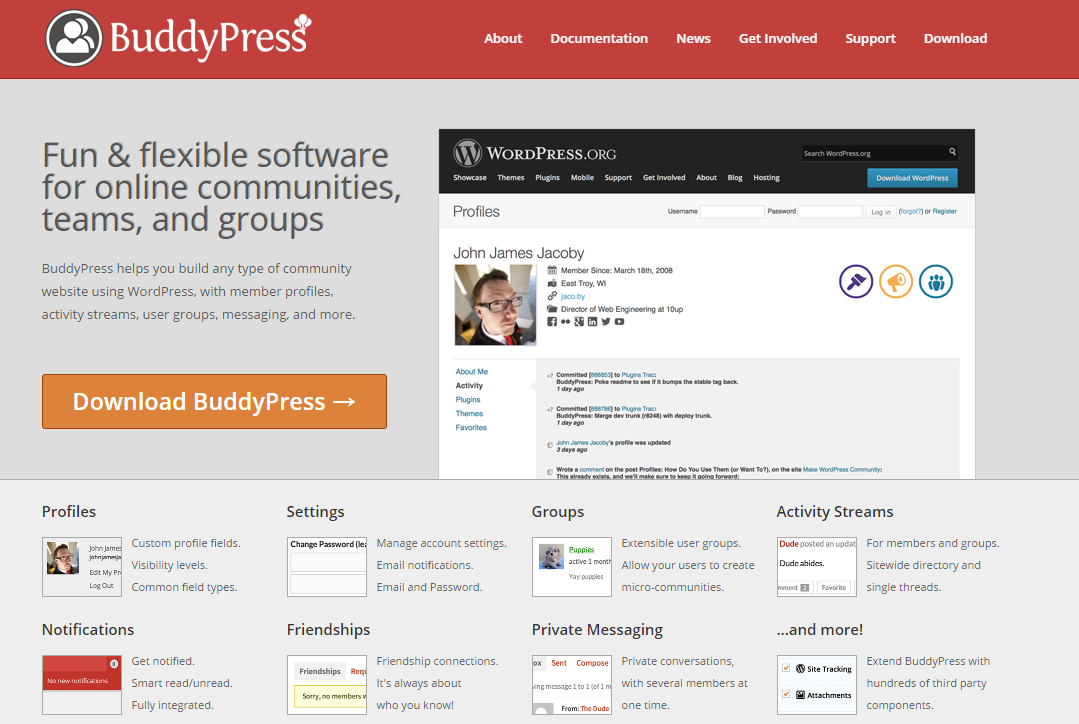Click the Make WordPress Community link

842,469
